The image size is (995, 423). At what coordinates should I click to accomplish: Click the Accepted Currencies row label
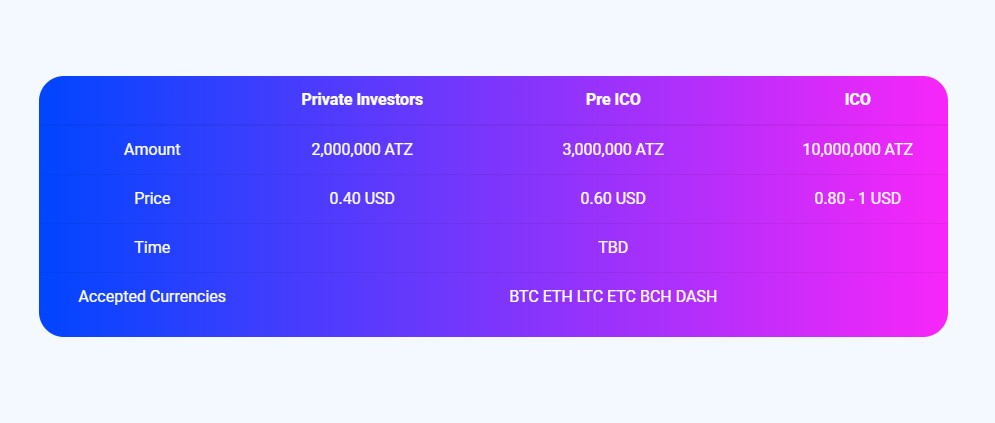pyautogui.click(x=152, y=296)
